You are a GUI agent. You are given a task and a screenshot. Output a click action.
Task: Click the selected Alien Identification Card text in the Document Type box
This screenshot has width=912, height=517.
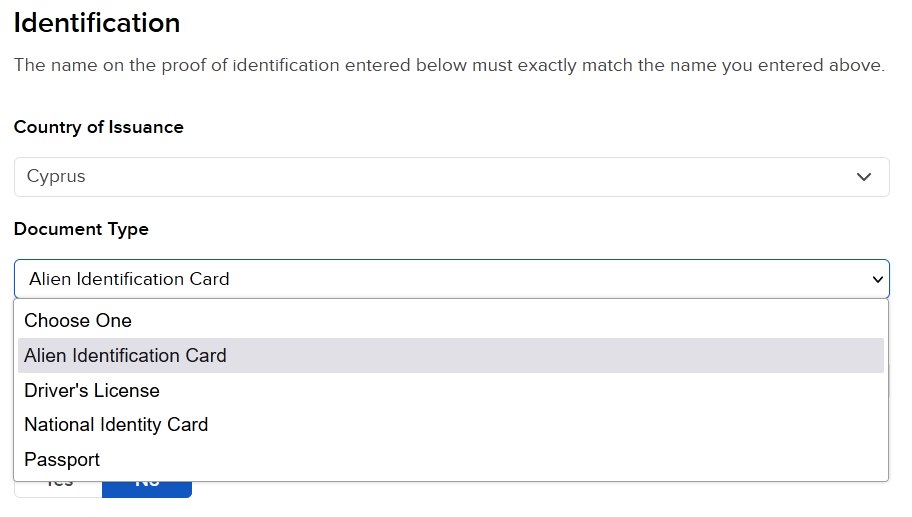(x=129, y=279)
